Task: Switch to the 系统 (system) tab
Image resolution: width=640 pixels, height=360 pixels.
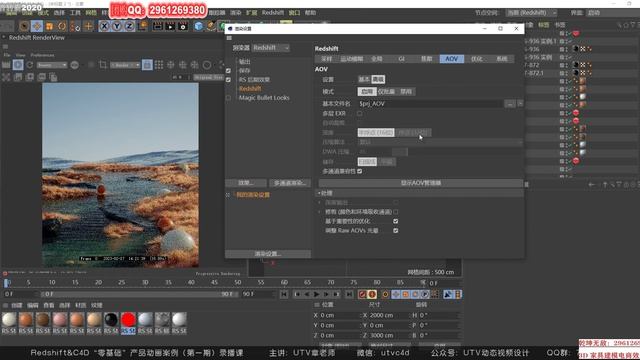Action: [501, 59]
